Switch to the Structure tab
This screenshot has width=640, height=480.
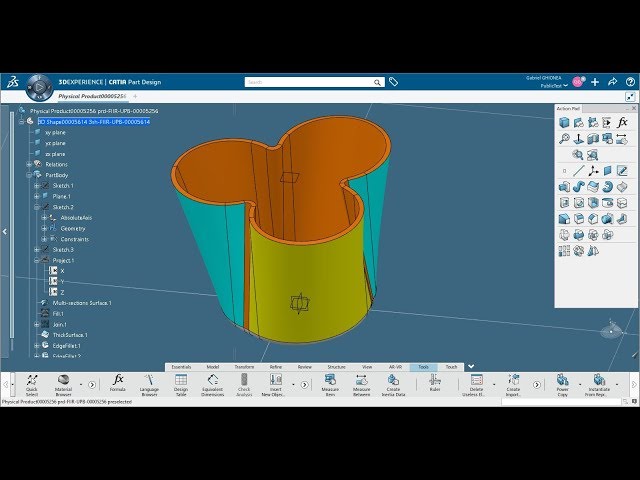(x=336, y=367)
